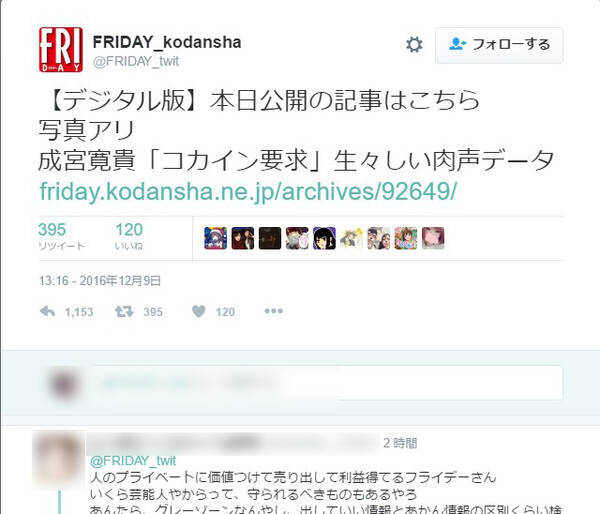Screen dimensions: 600x514
Task: View the 395 リツイート count list
Action: 61,236
